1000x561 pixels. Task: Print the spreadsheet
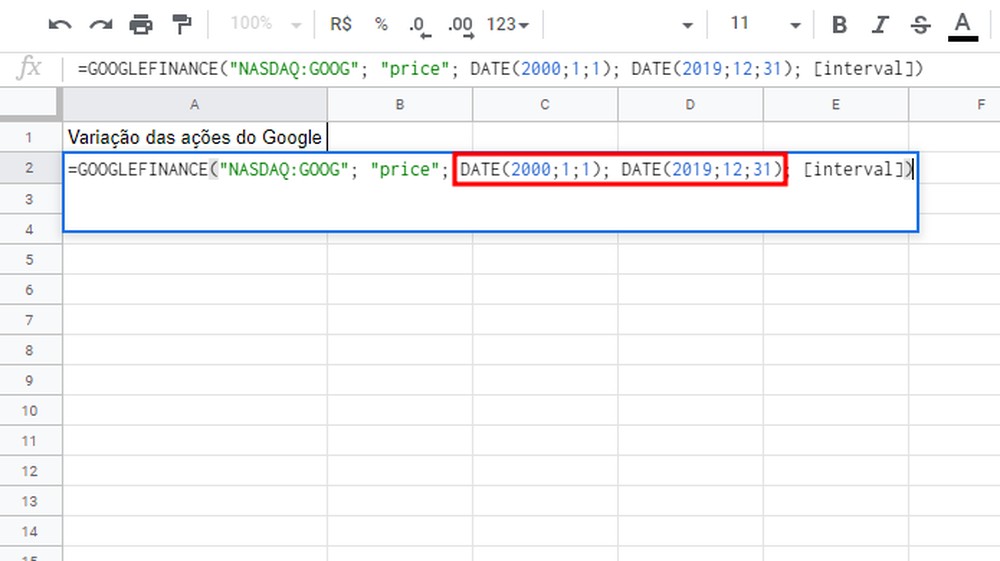pyautogui.click(x=141, y=25)
